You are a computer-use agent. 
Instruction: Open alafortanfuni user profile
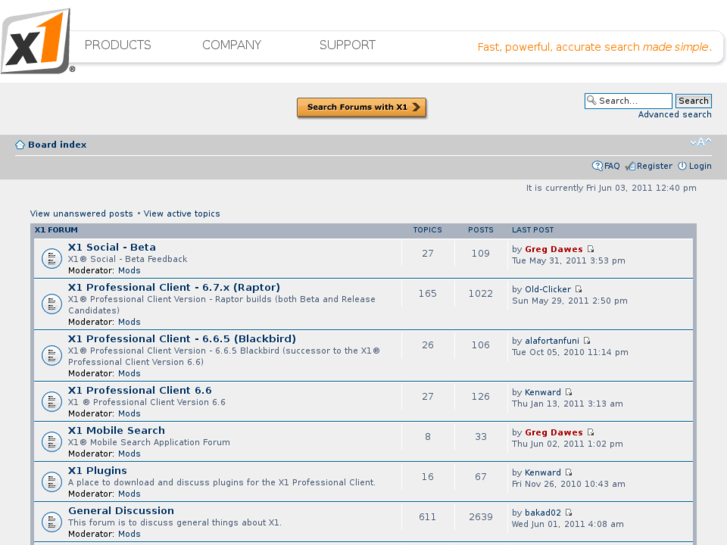(552, 341)
